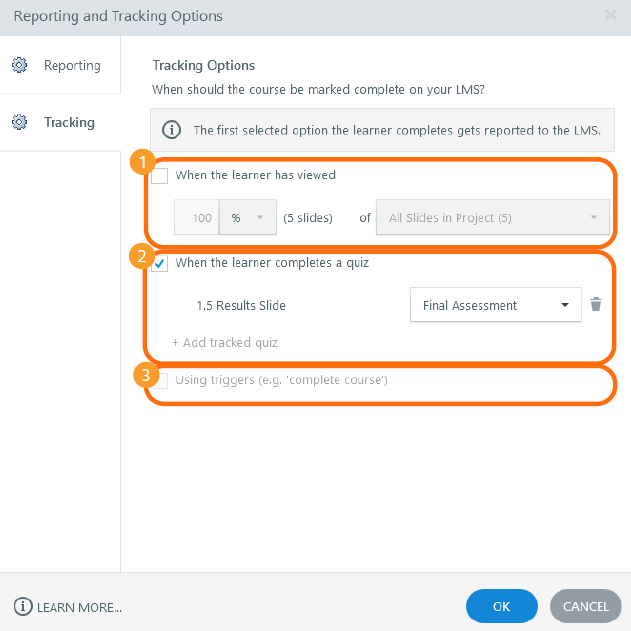Enable 'When the learner has viewed' checkbox
Viewport: 631px width, 631px height.
[160, 176]
